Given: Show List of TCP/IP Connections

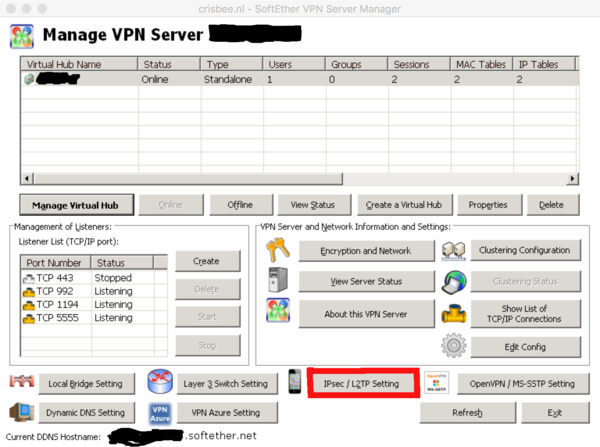Looking at the screenshot, I should (x=525, y=313).
